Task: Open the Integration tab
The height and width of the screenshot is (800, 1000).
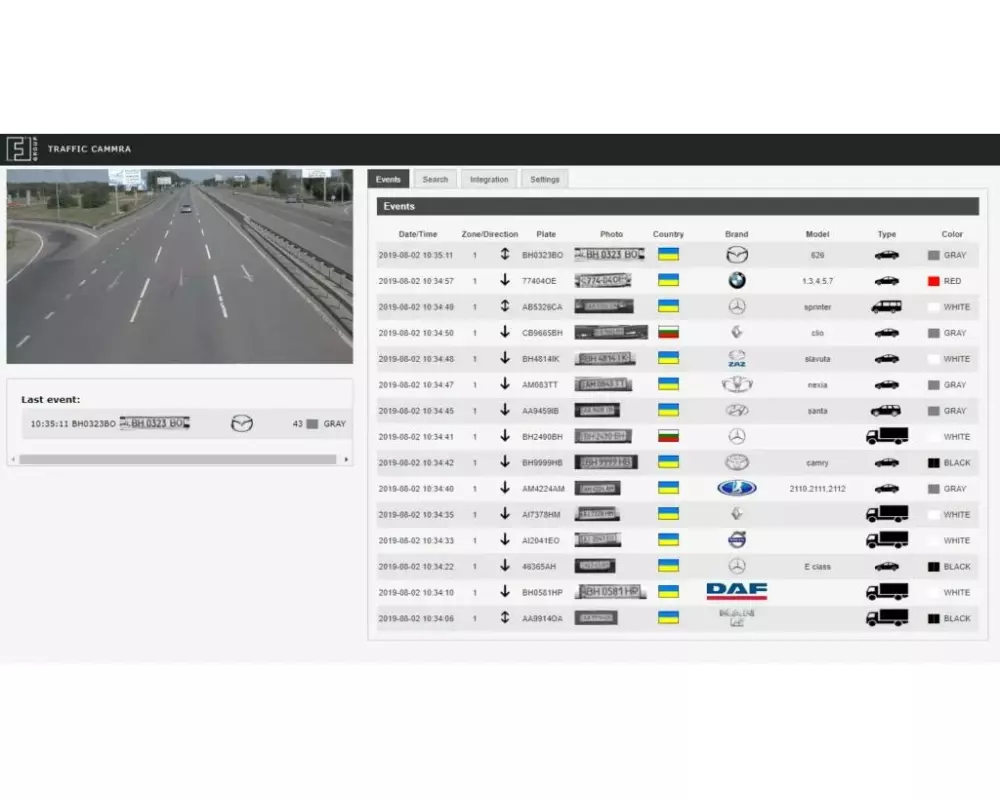Action: [x=488, y=178]
